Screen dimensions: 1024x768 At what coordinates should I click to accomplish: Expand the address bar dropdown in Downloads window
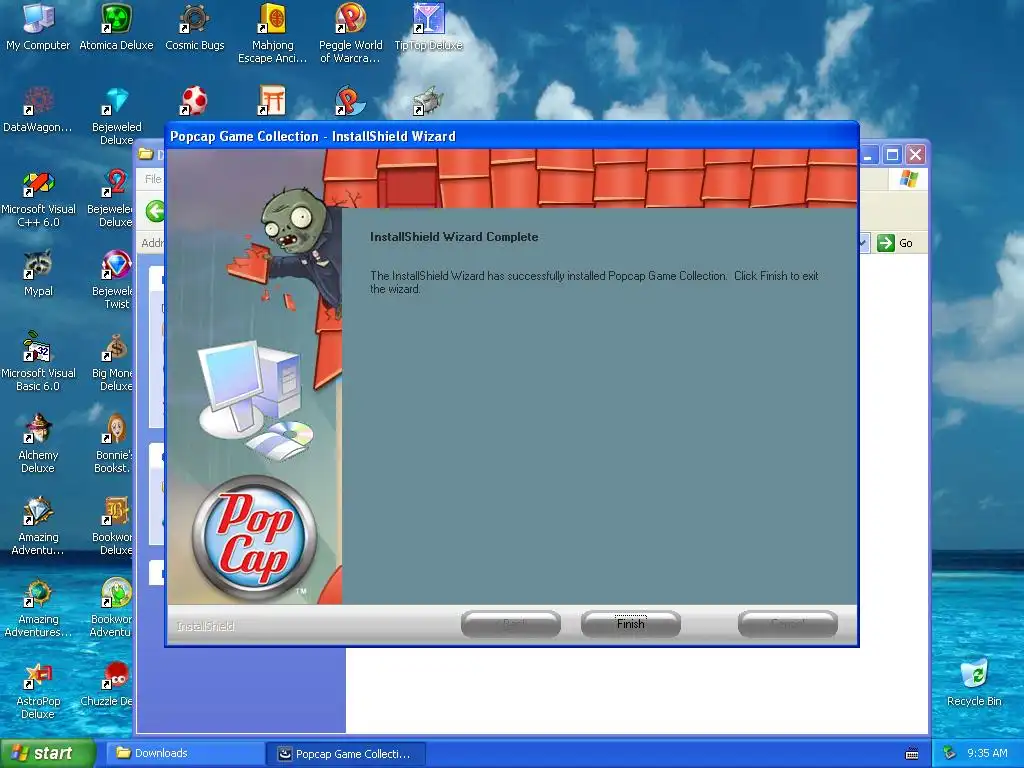(x=863, y=243)
